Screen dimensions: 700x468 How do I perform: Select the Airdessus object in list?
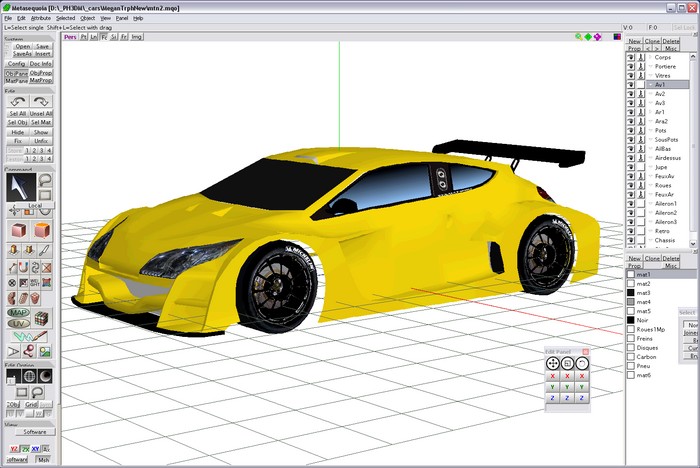coord(670,158)
